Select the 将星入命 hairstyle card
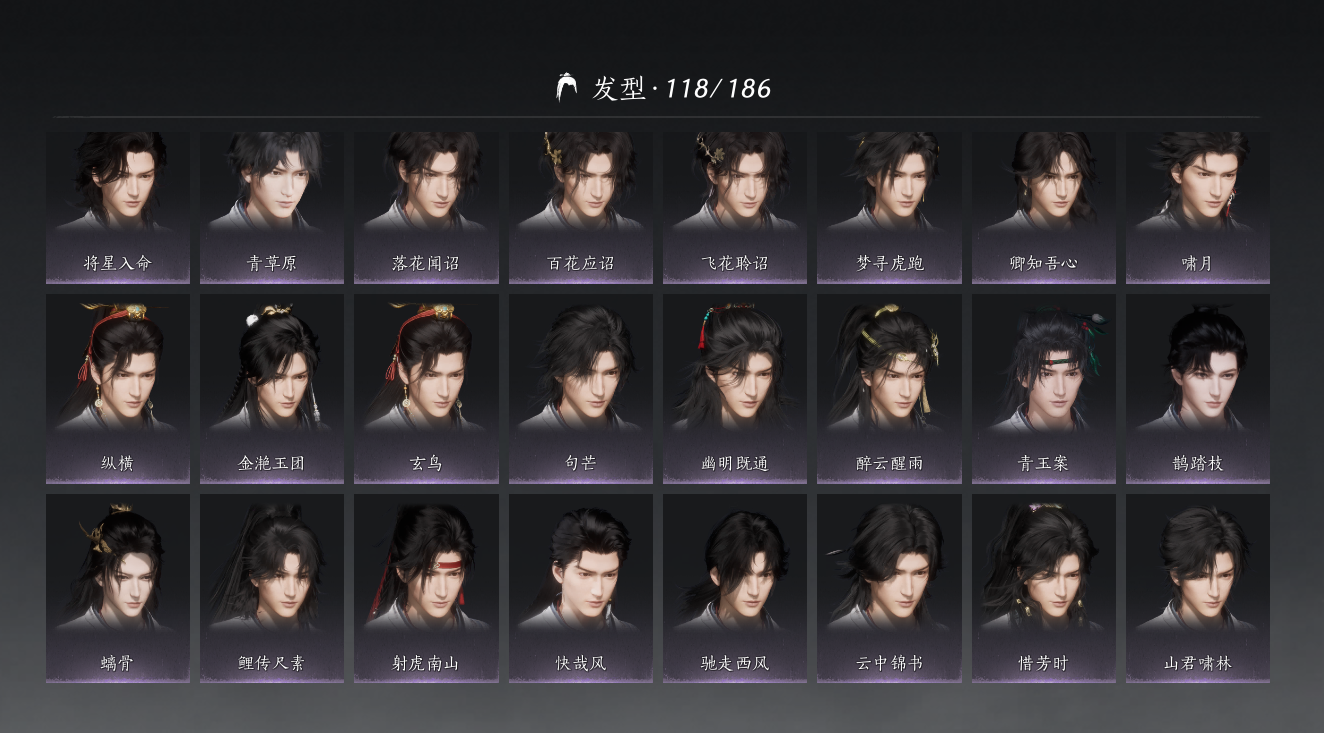The width and height of the screenshot is (1324, 733). pyautogui.click(x=118, y=208)
